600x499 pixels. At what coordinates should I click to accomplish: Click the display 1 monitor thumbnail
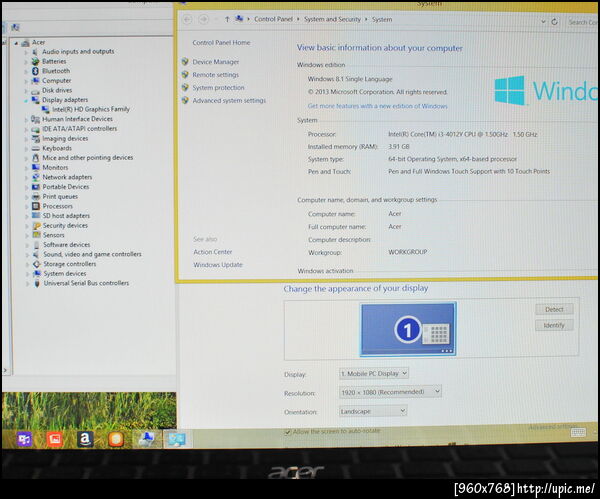coord(408,329)
